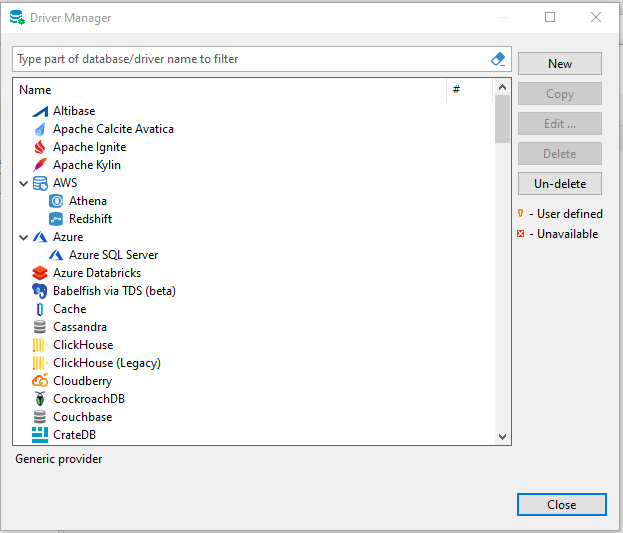The width and height of the screenshot is (623, 533).
Task: Click the Altibase driver icon
Action: (40, 111)
